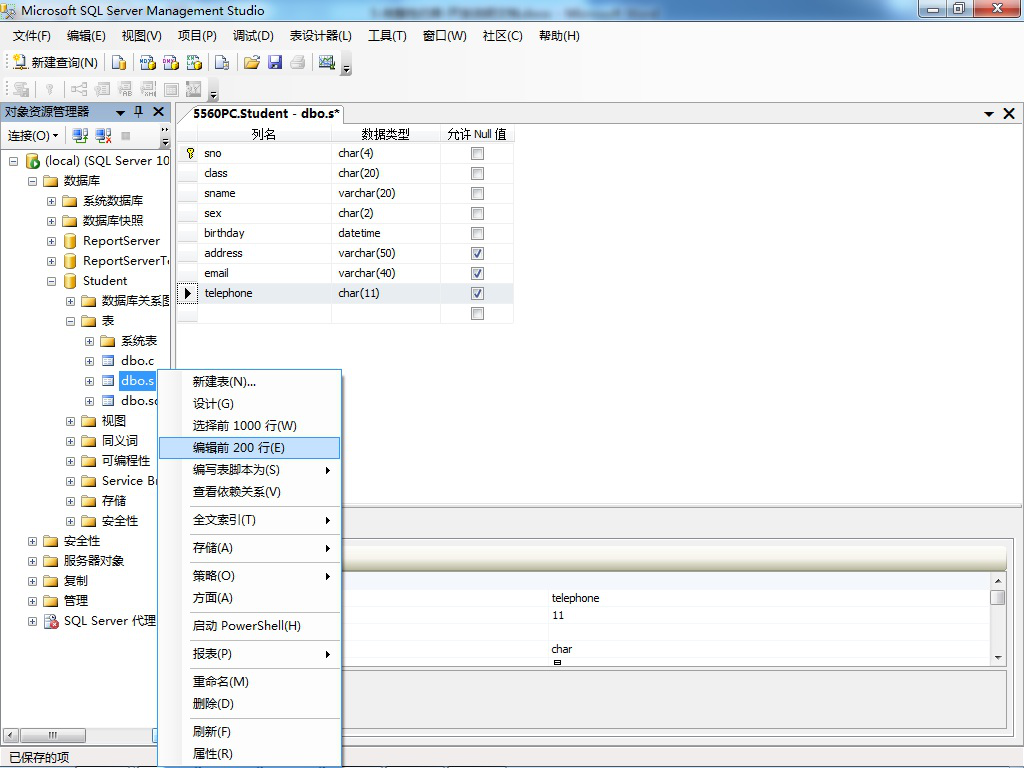Screen dimensions: 1024x768
Task: Select 编辑前 200 行(E) in context menu
Action: tap(249, 447)
